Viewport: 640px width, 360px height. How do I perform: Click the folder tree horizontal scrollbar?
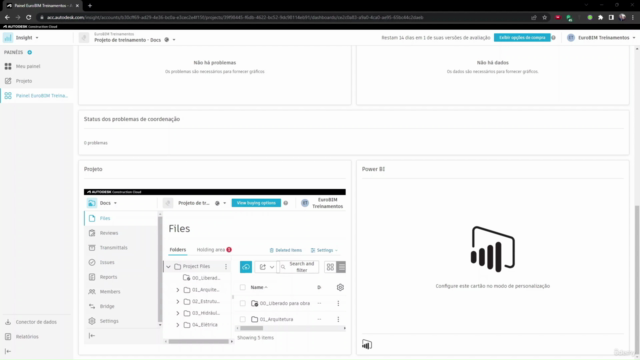(199, 341)
